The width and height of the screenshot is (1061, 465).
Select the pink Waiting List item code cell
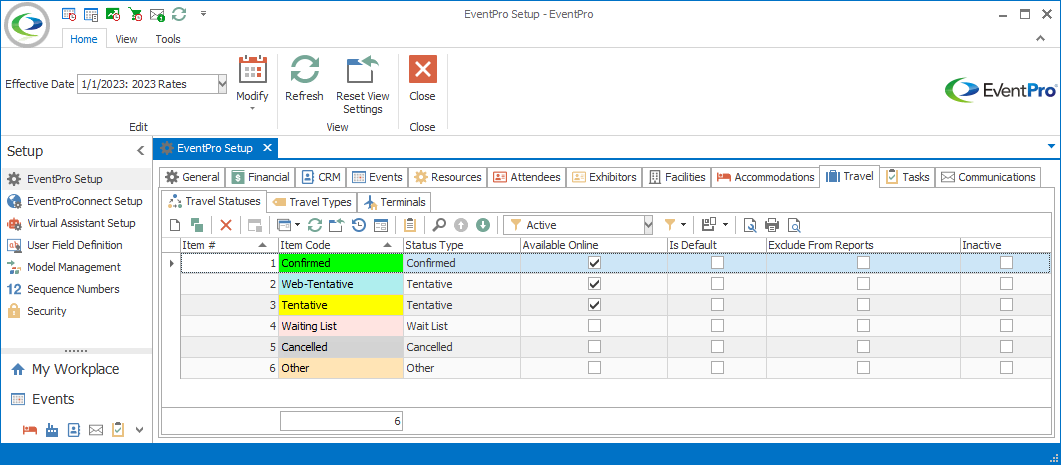click(341, 326)
